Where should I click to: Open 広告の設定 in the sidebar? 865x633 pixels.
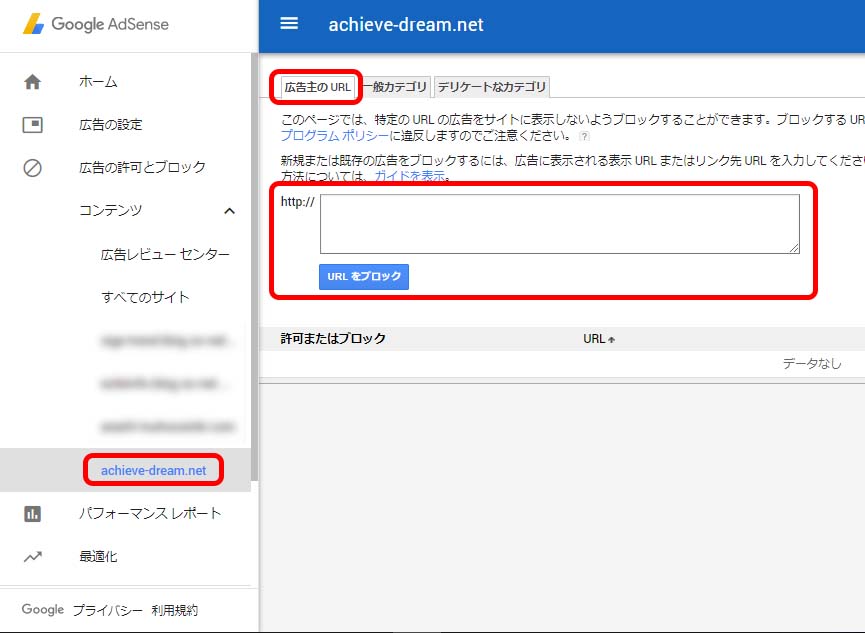[x=111, y=125]
